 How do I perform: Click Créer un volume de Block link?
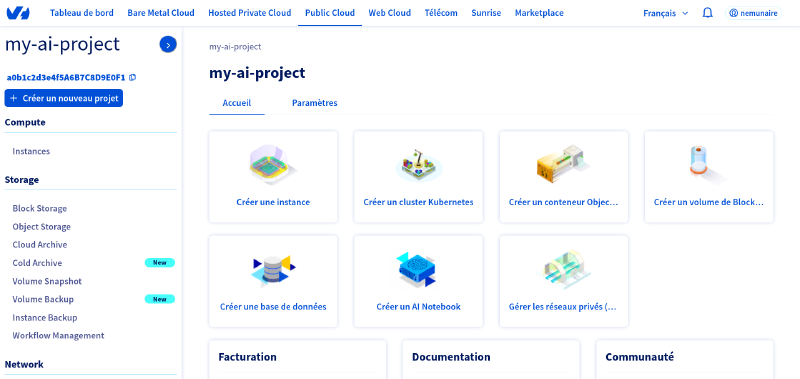(709, 202)
